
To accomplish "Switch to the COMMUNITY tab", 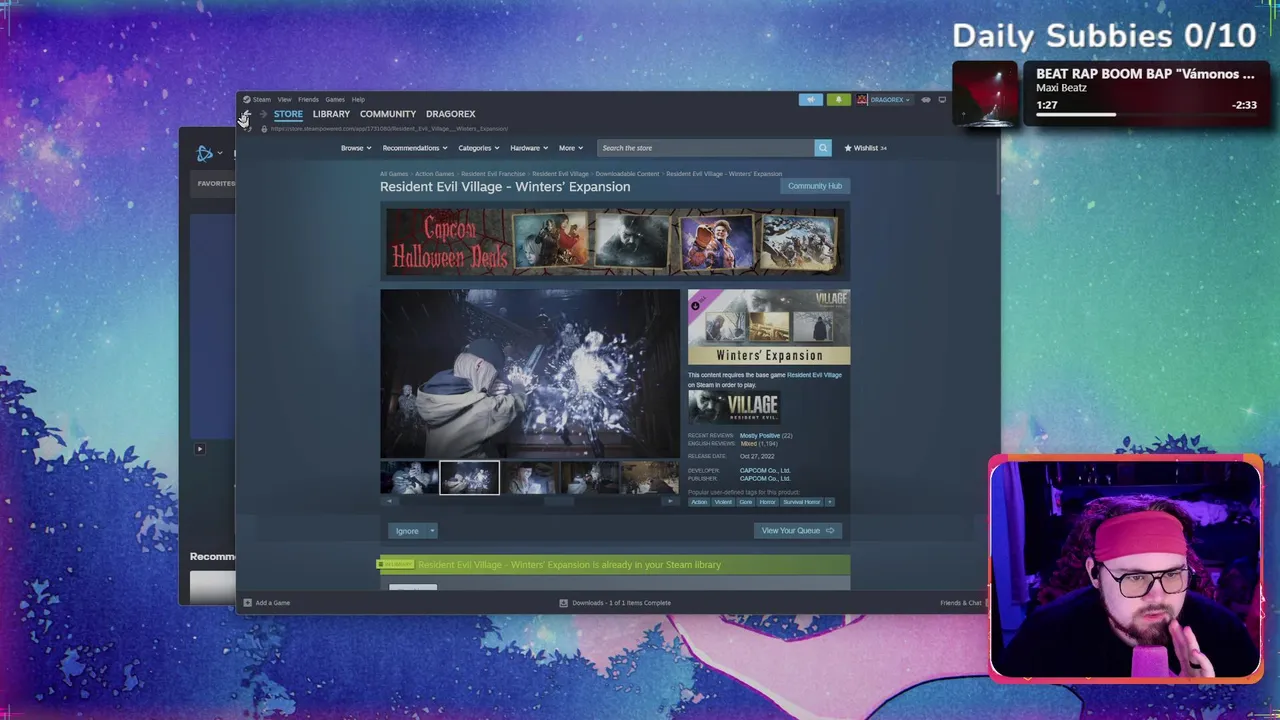I will (x=388, y=114).
